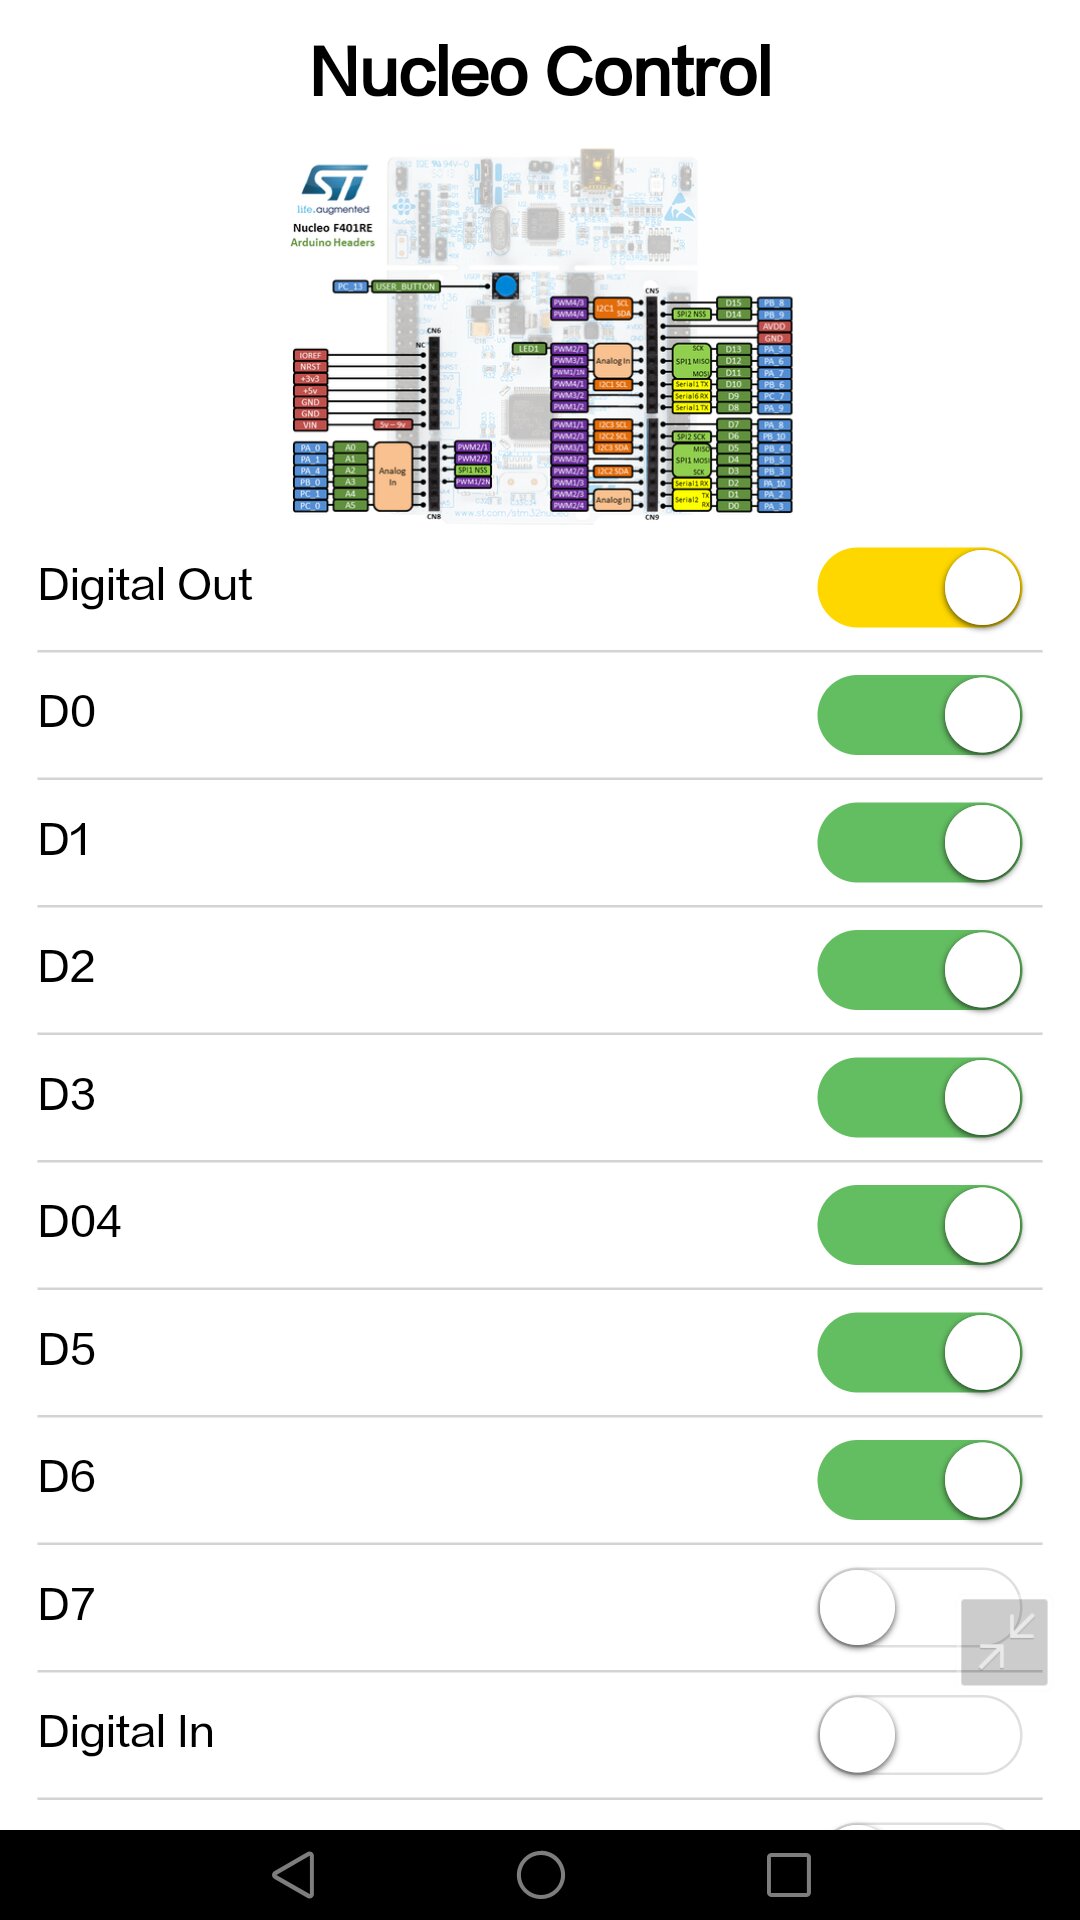Switch off the D6 toggle
The height and width of the screenshot is (1920, 1080).
click(x=919, y=1480)
